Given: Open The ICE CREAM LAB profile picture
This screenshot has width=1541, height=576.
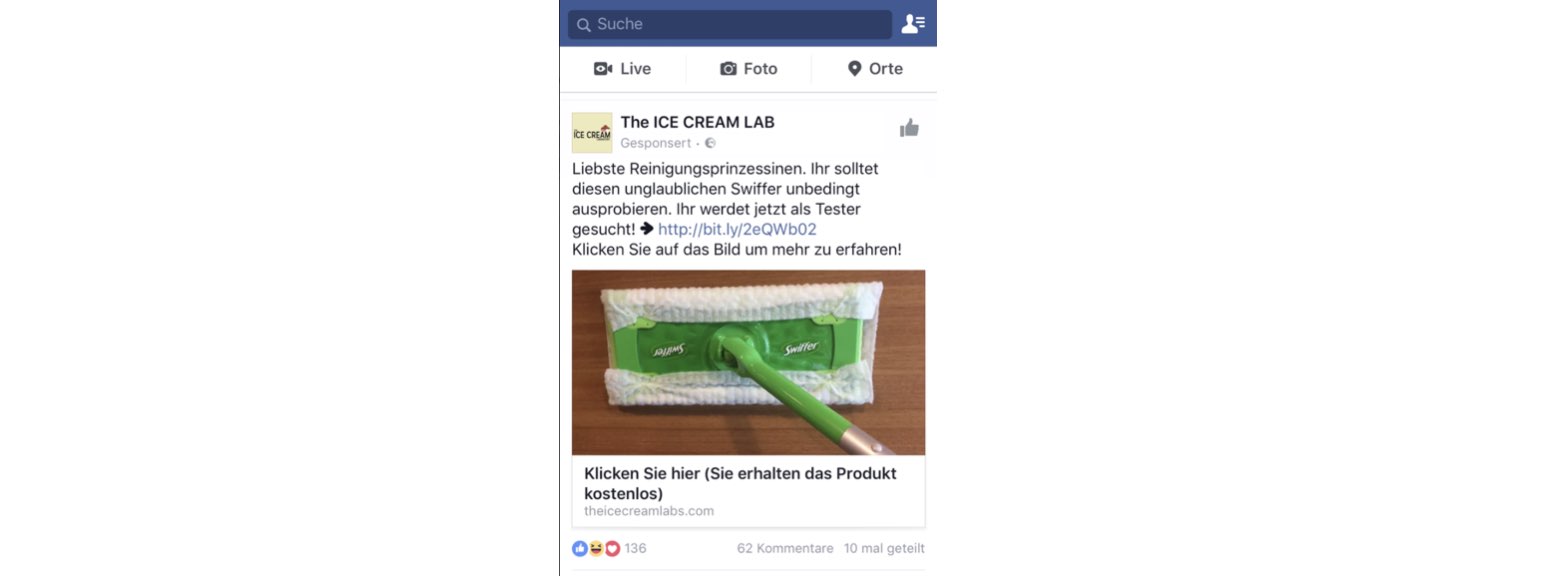Looking at the screenshot, I should [592, 133].
